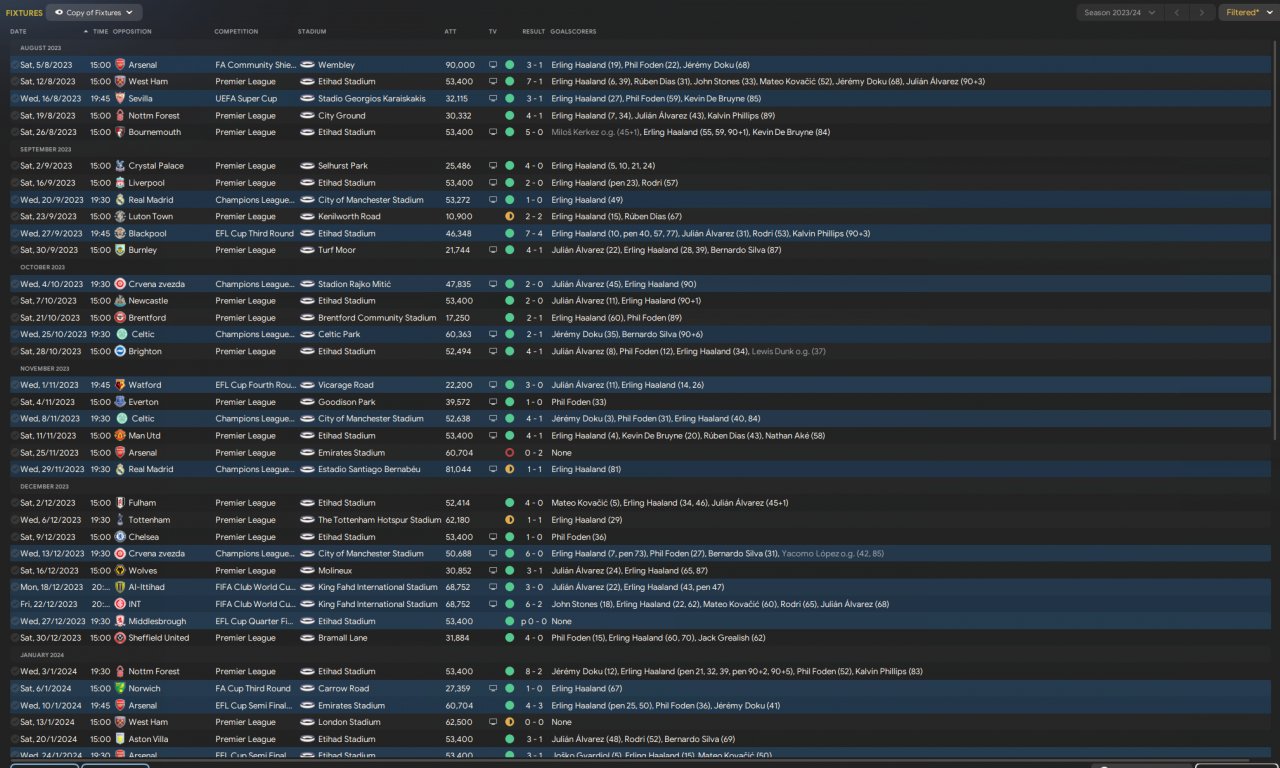Image resolution: width=1280 pixels, height=768 pixels.
Task: Click the green win indicator on the Blackpool row
Action: click(x=509, y=233)
